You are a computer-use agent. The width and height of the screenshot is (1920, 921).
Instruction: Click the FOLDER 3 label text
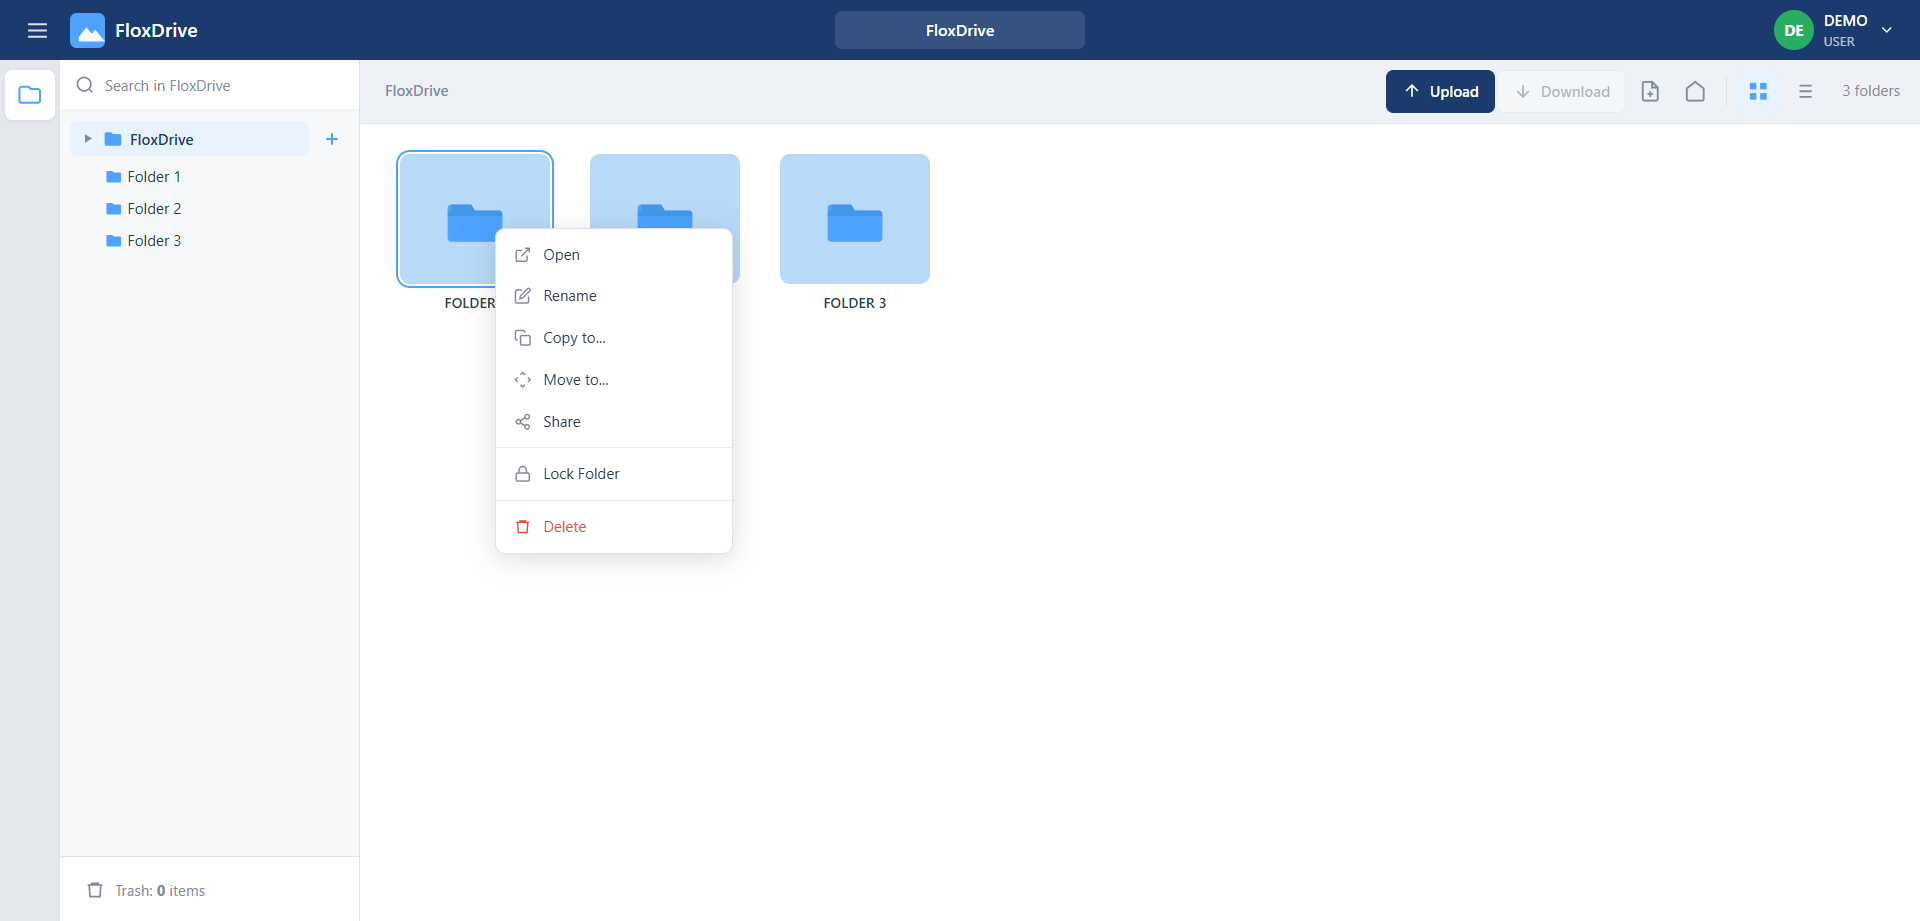coord(855,303)
